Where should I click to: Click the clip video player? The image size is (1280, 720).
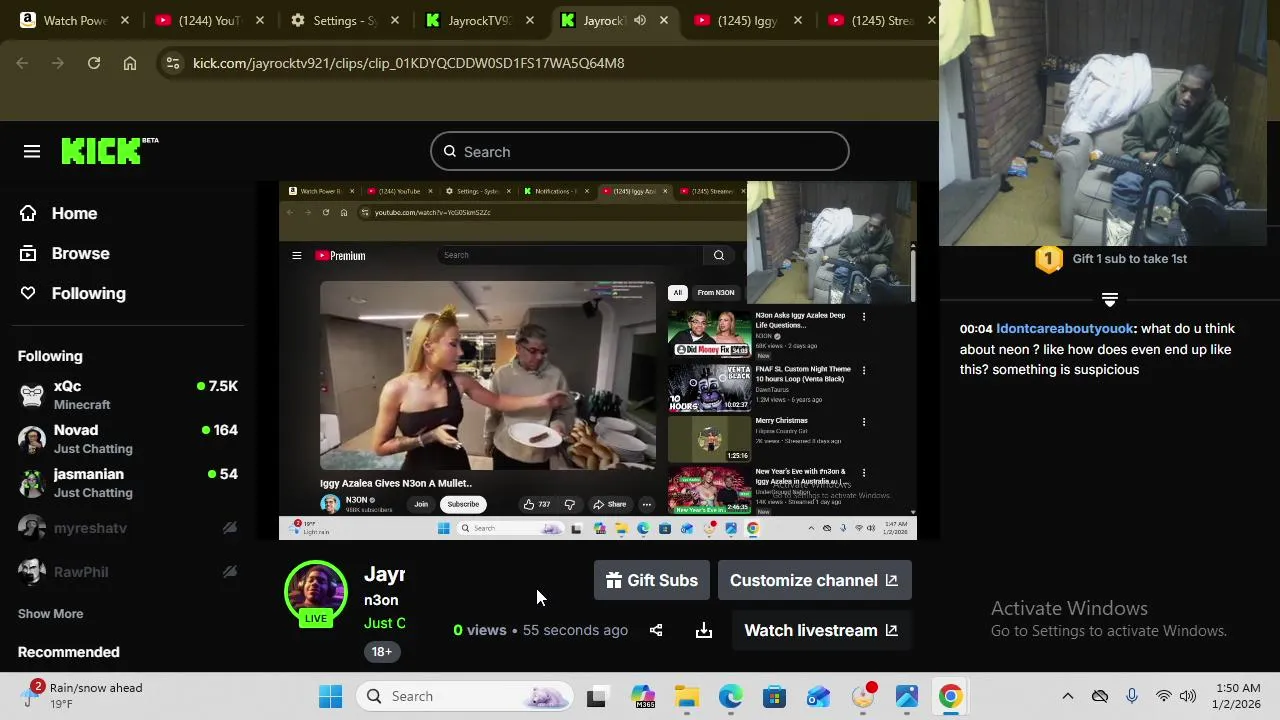[597, 360]
